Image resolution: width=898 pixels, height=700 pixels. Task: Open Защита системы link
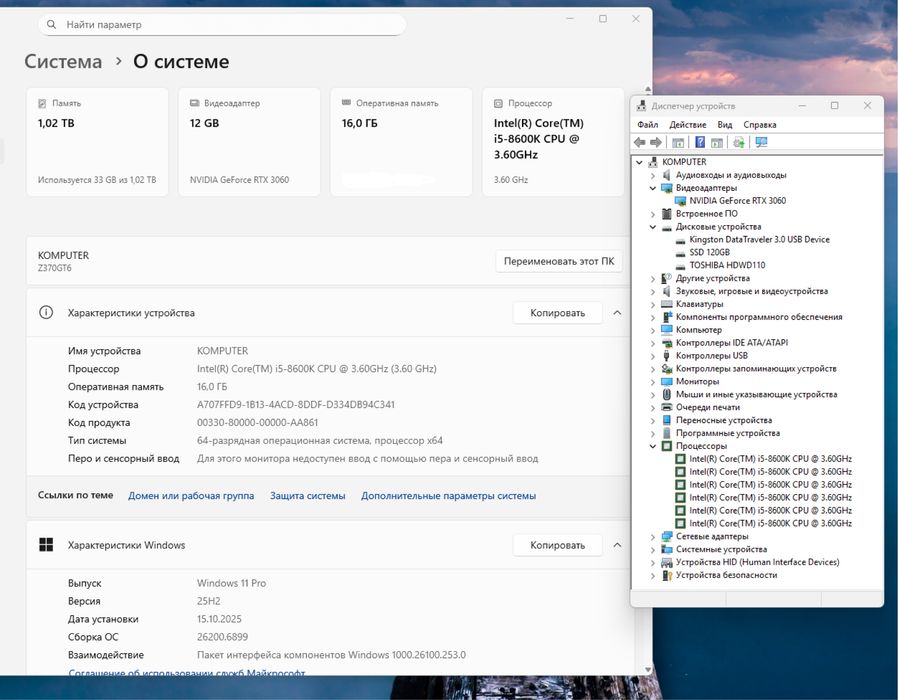coord(308,495)
